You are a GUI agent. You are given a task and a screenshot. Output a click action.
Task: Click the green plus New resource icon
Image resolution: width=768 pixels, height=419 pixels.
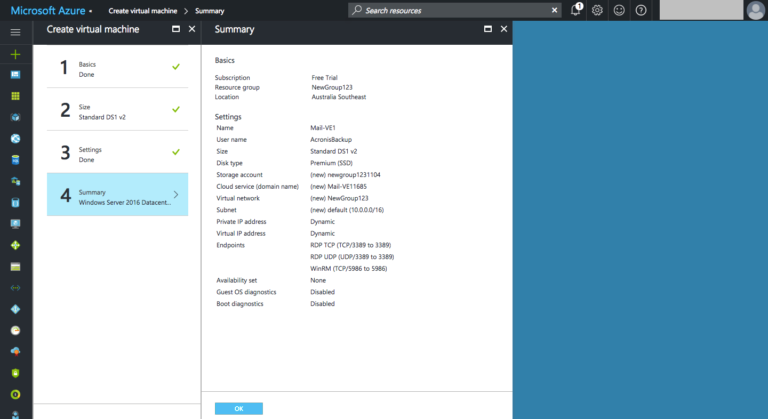pyautogui.click(x=15, y=54)
